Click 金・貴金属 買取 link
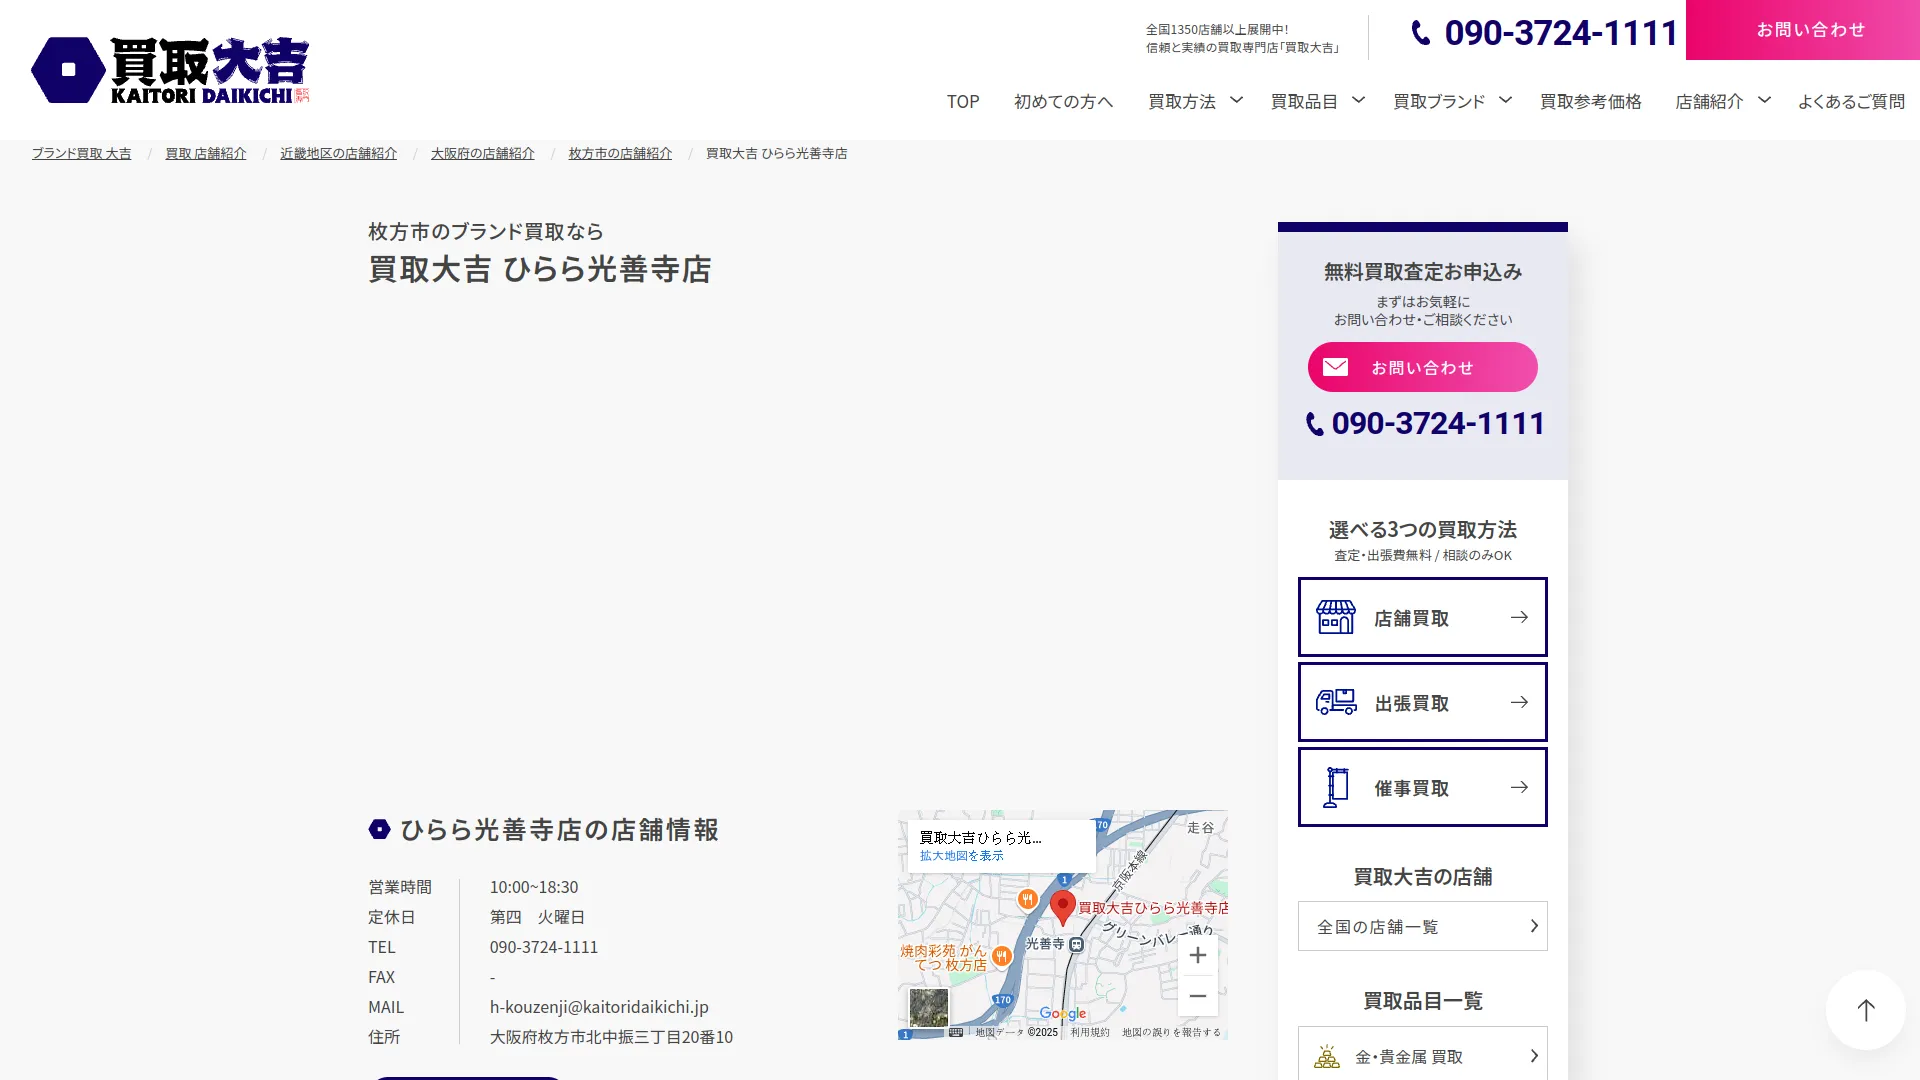Viewport: 1920px width, 1080px height. (1422, 1054)
